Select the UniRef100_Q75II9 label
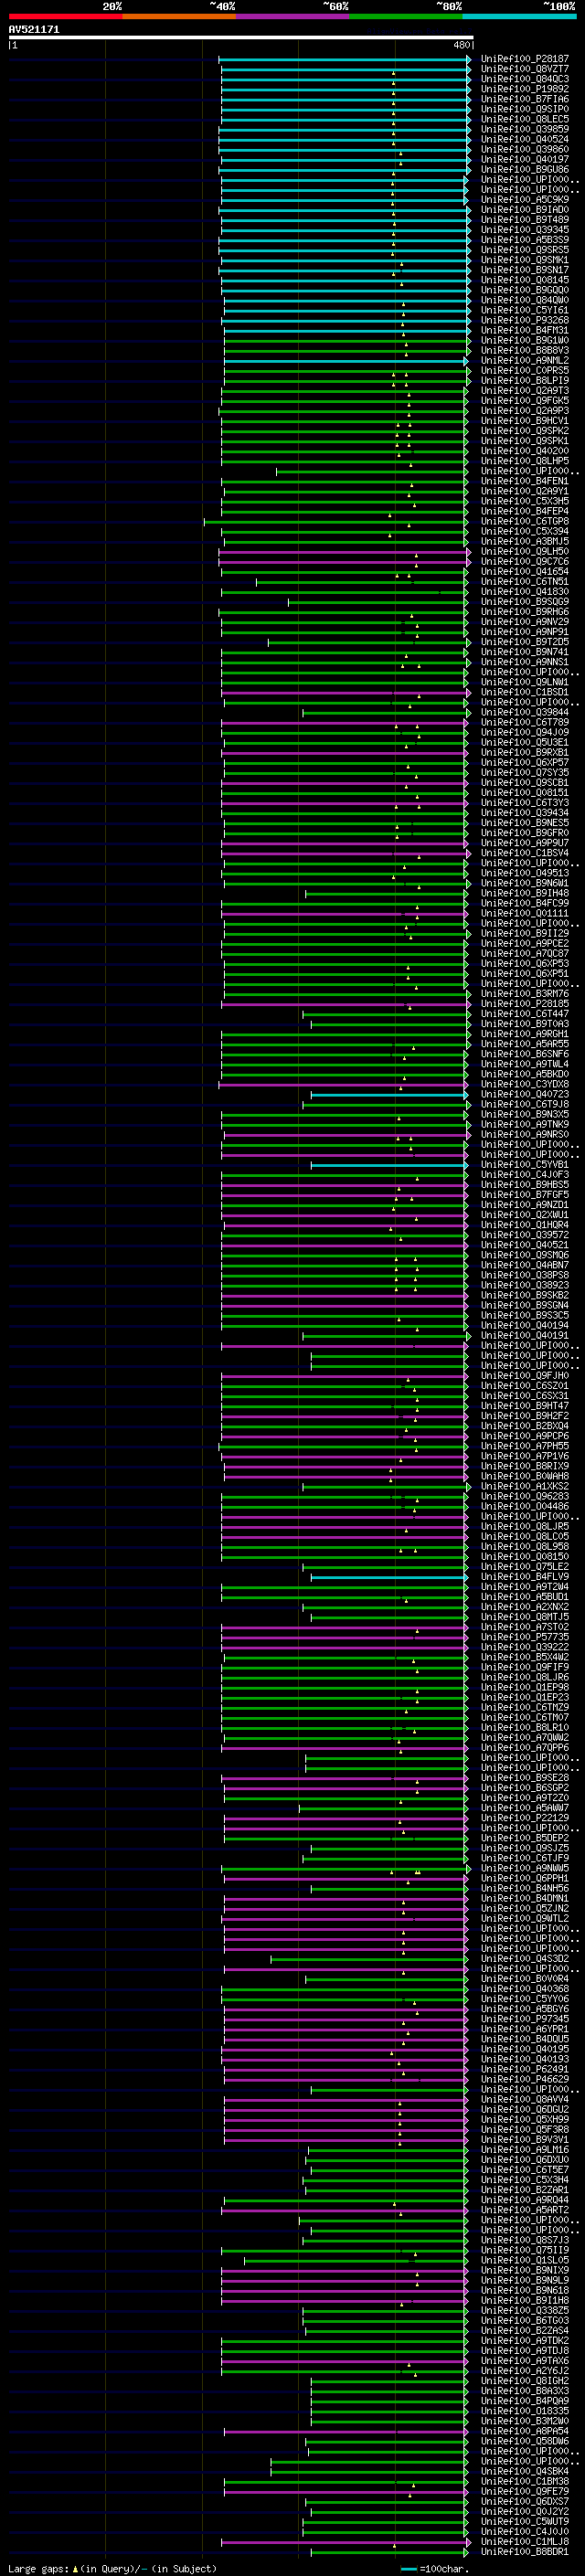Image resolution: width=585 pixels, height=2576 pixels. pos(525,2251)
